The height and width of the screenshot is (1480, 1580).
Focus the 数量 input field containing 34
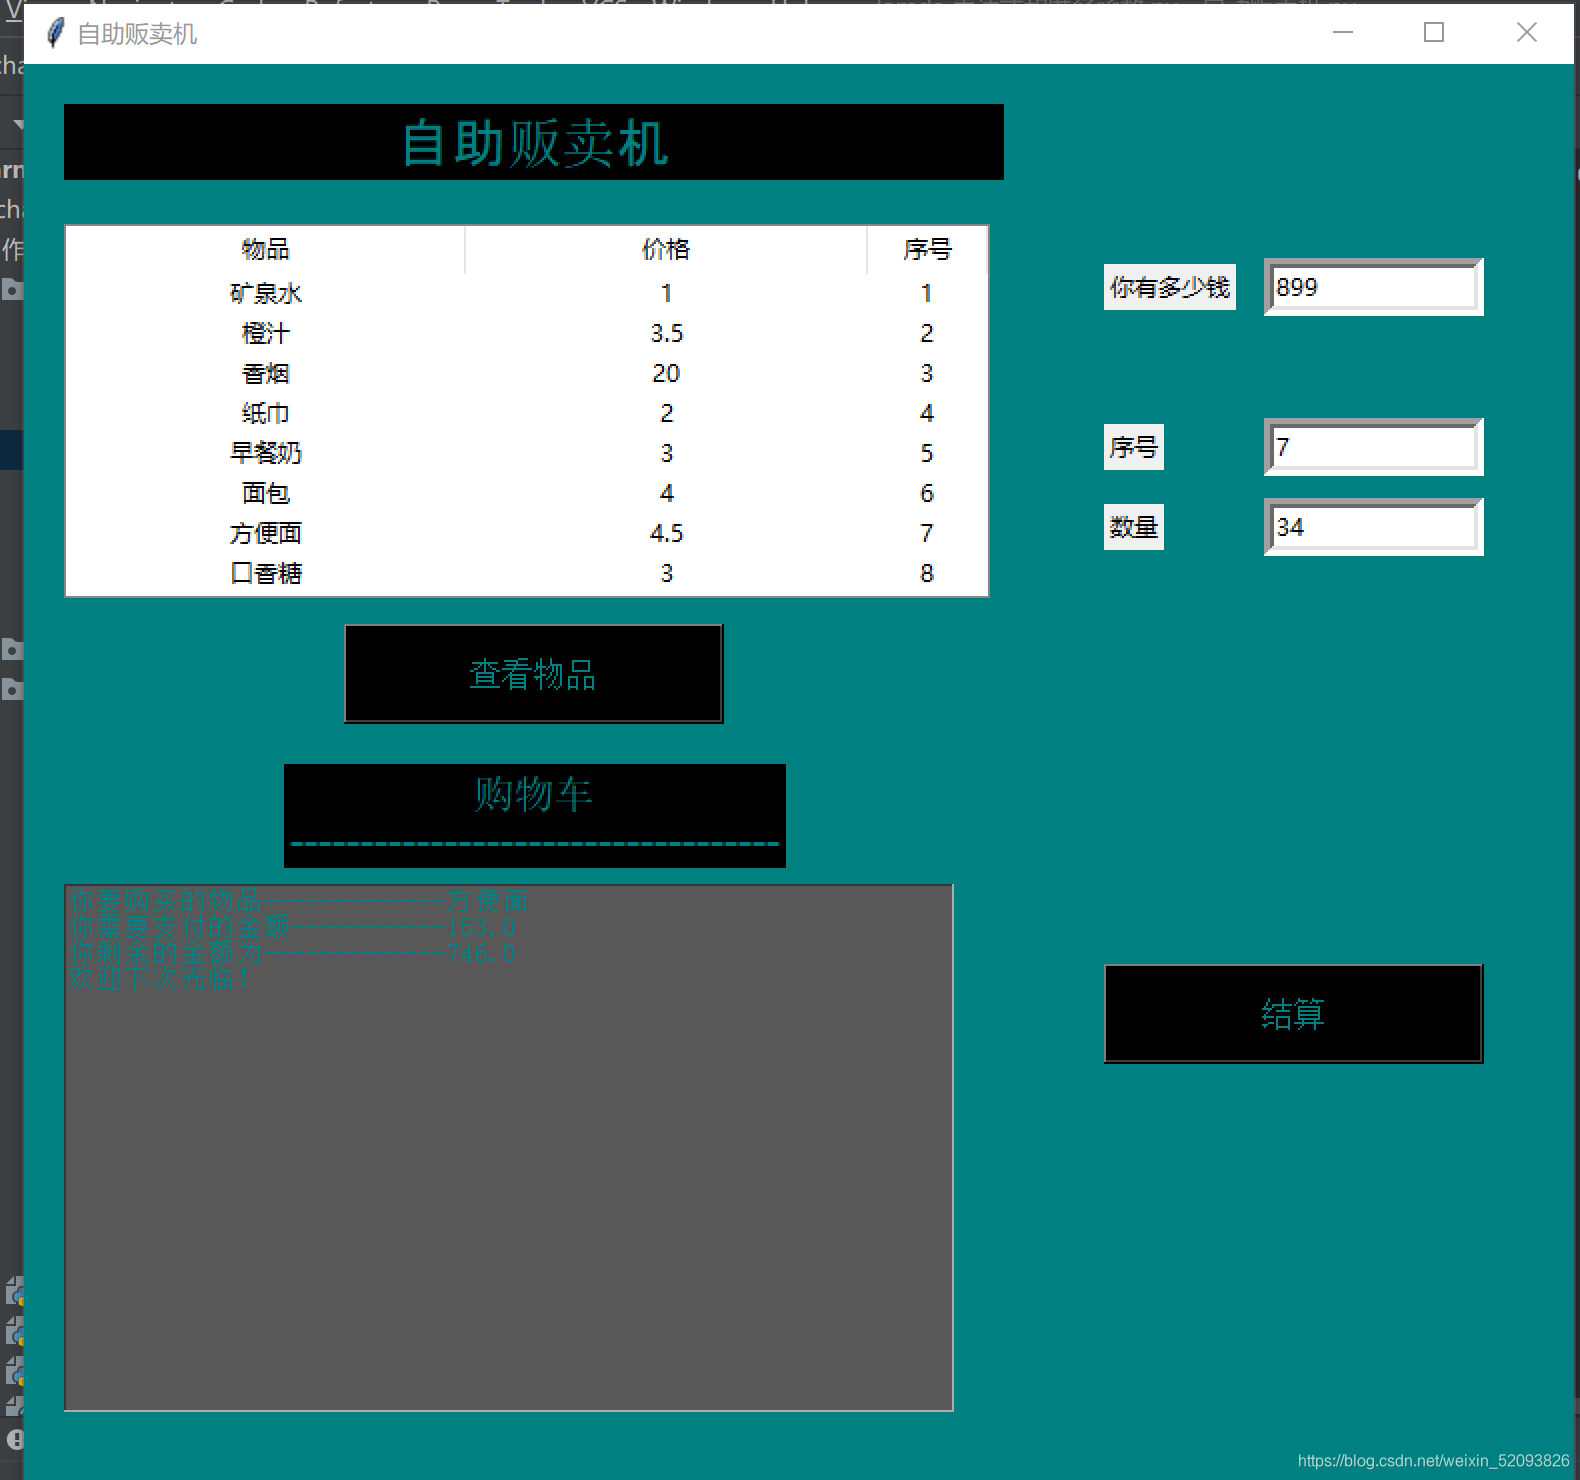(x=1373, y=527)
